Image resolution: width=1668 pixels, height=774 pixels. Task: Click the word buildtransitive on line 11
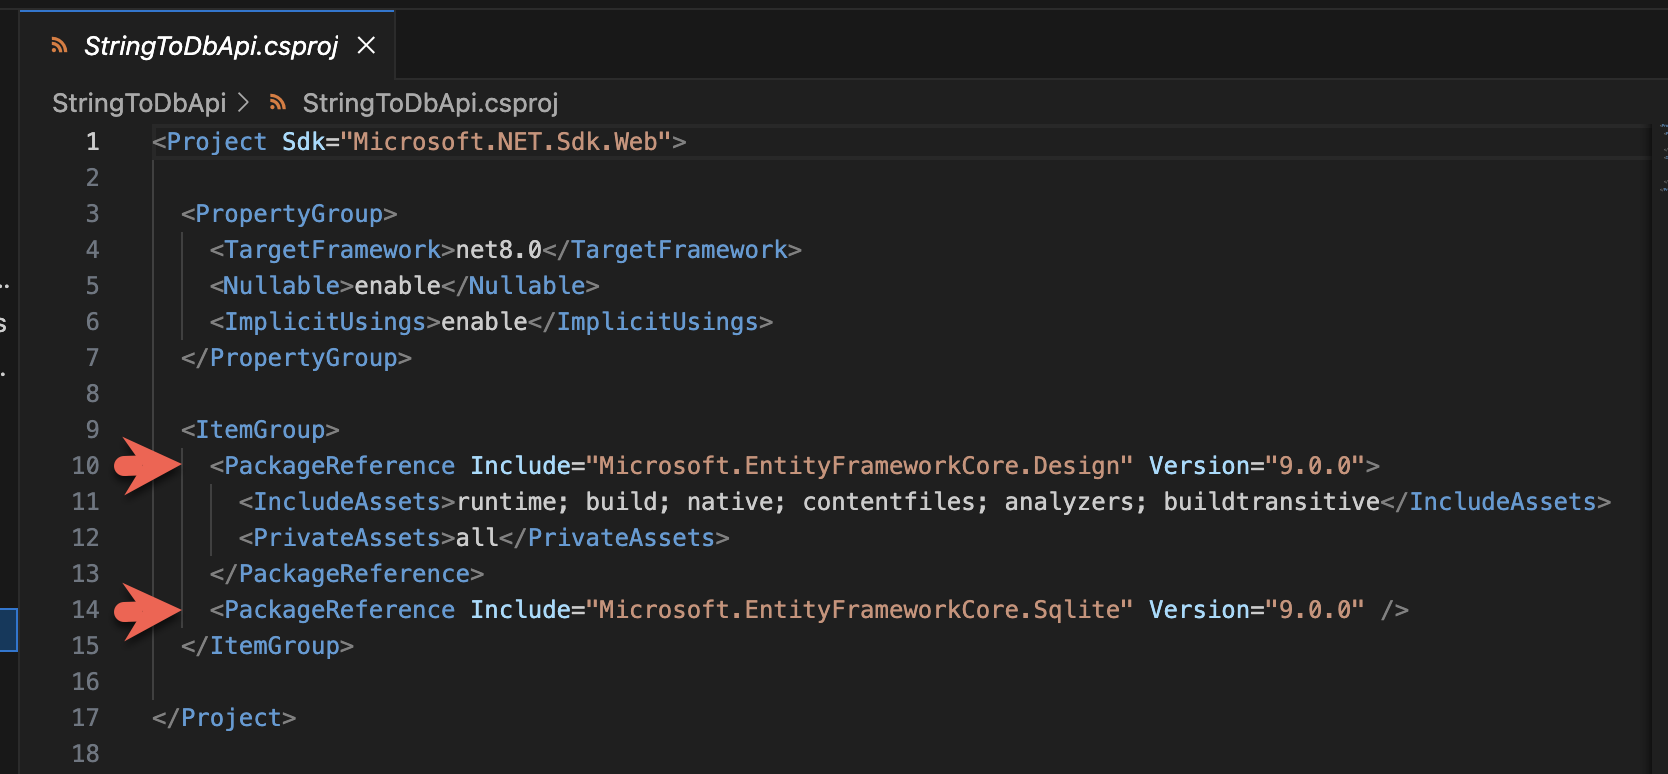tap(1271, 502)
